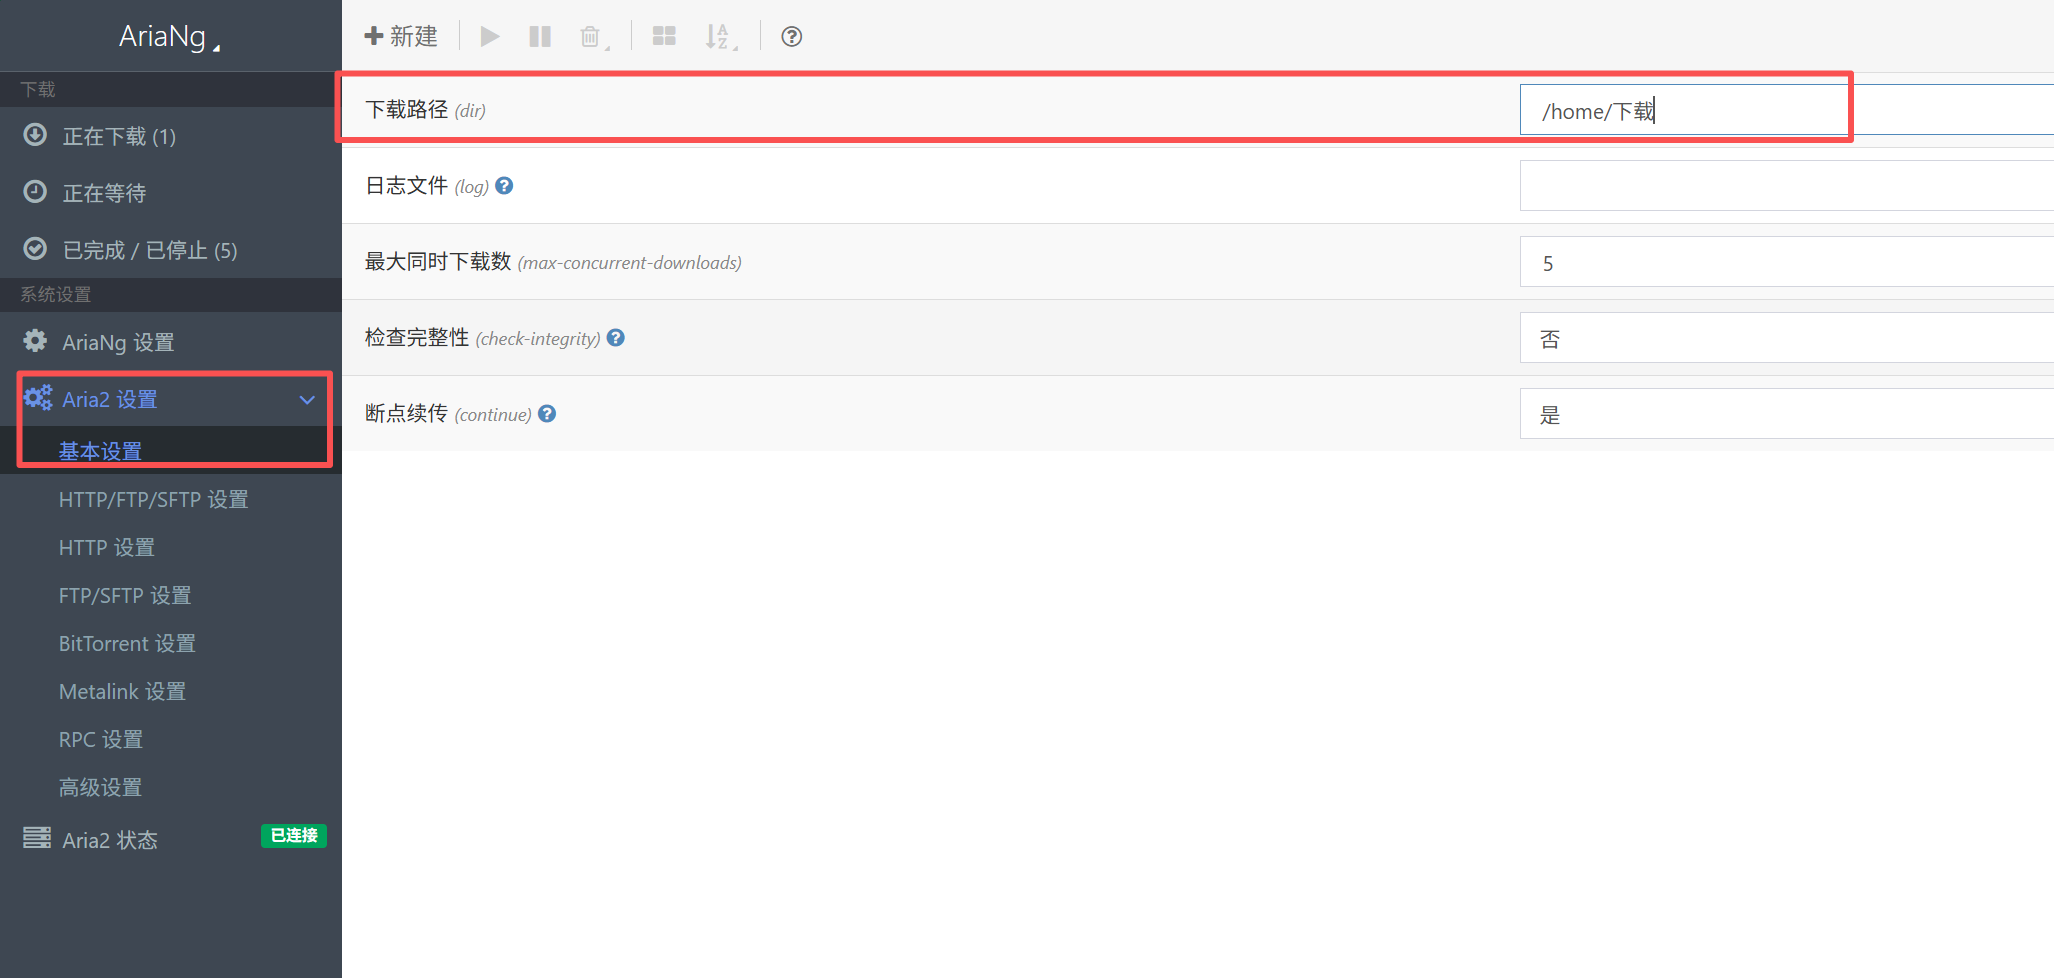Image resolution: width=2054 pixels, height=978 pixels.
Task: Pause selected tasks with pause icon
Action: pos(540,36)
